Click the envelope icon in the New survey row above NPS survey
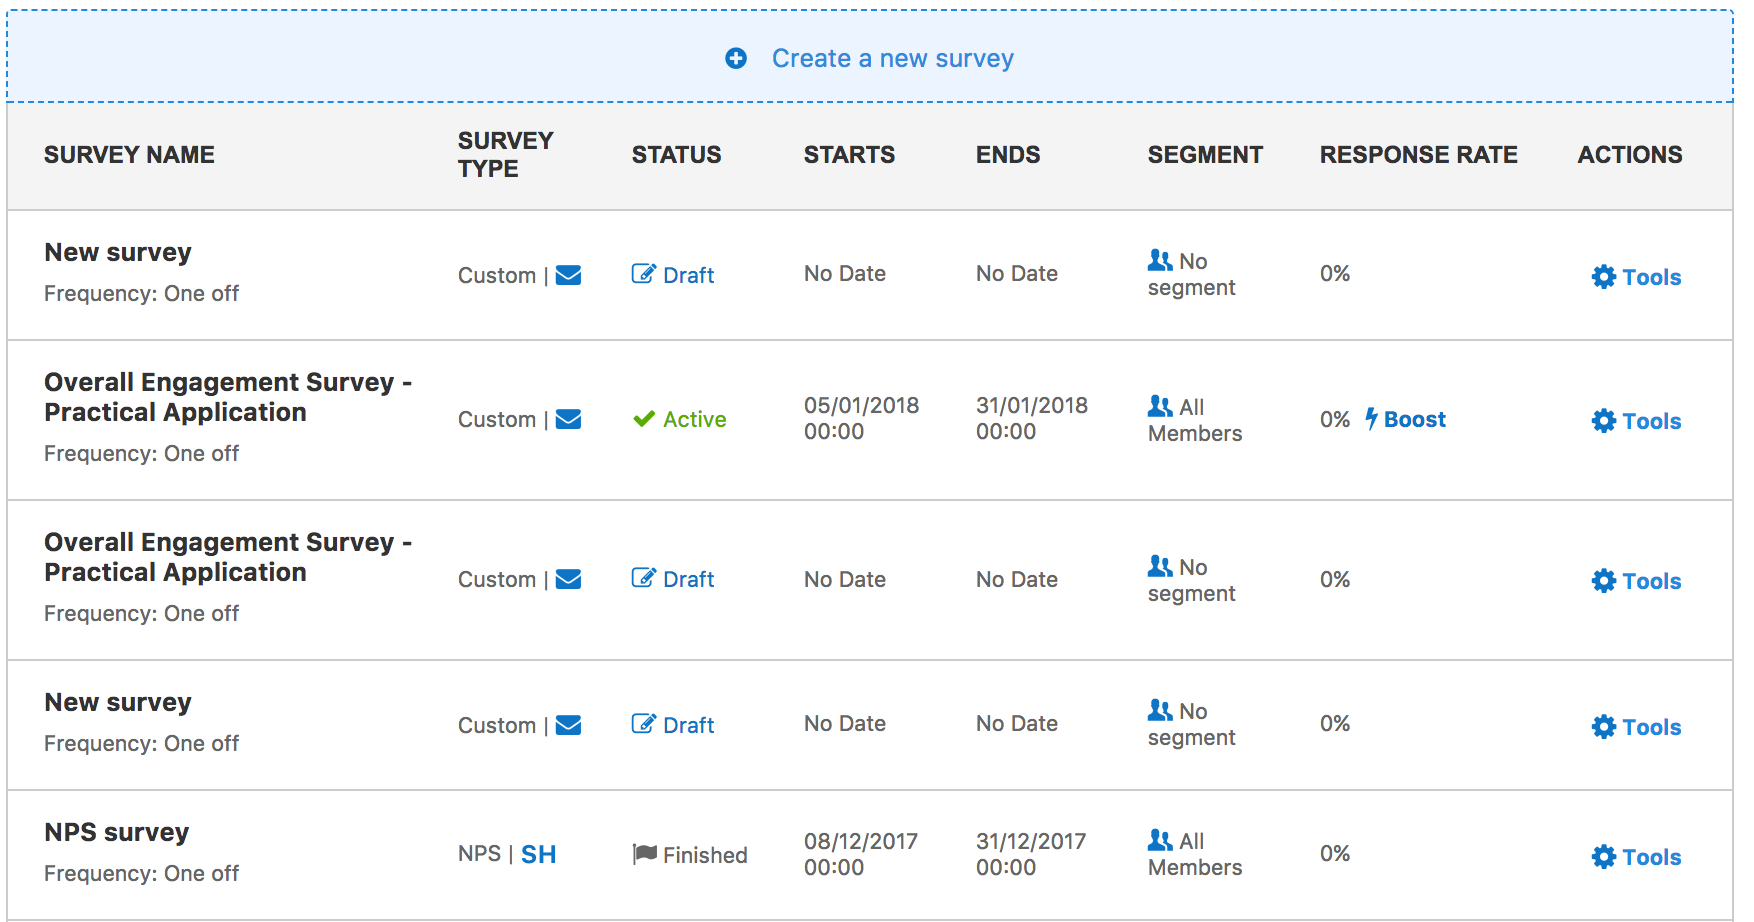The height and width of the screenshot is (922, 1754). pos(569,725)
